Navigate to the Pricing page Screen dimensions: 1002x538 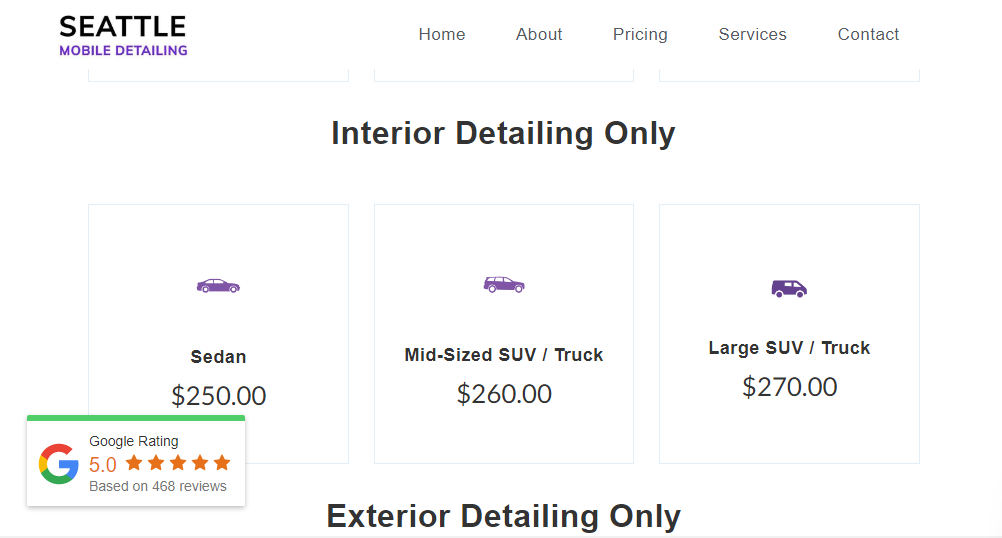[640, 34]
